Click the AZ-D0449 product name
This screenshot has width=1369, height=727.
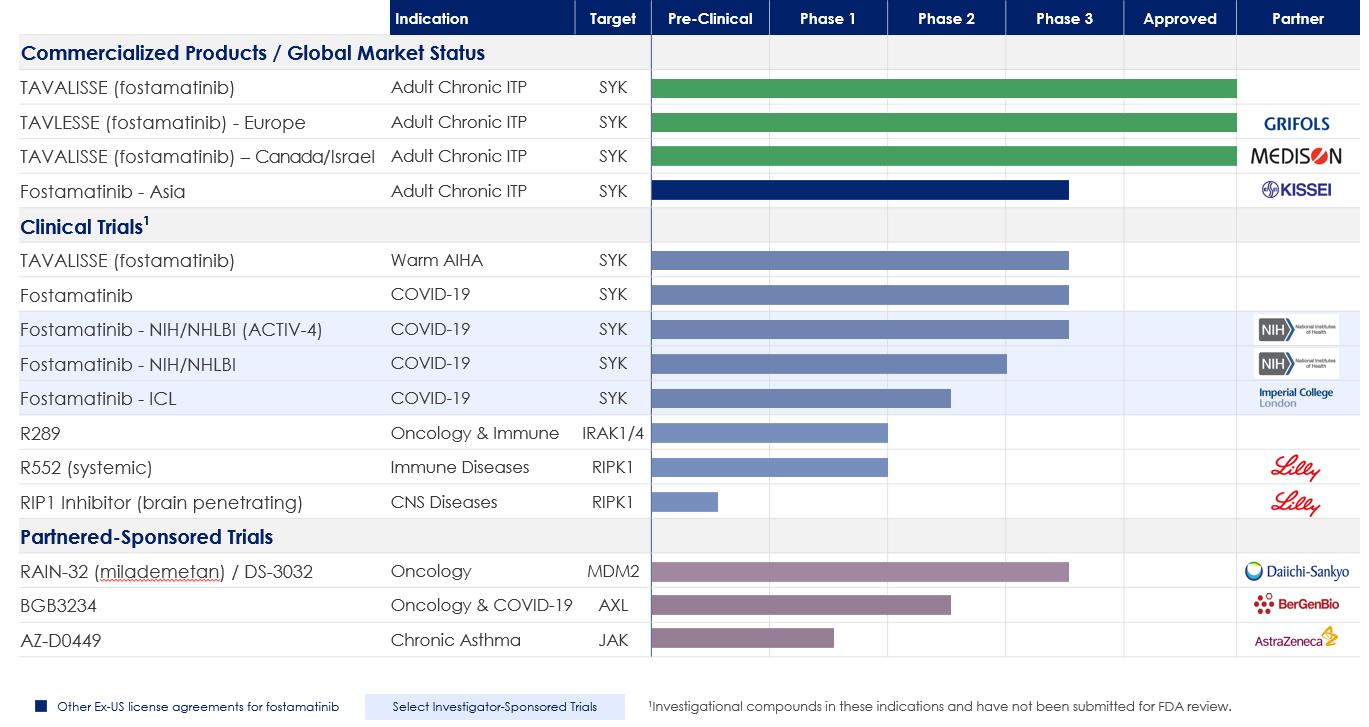pyautogui.click(x=61, y=640)
